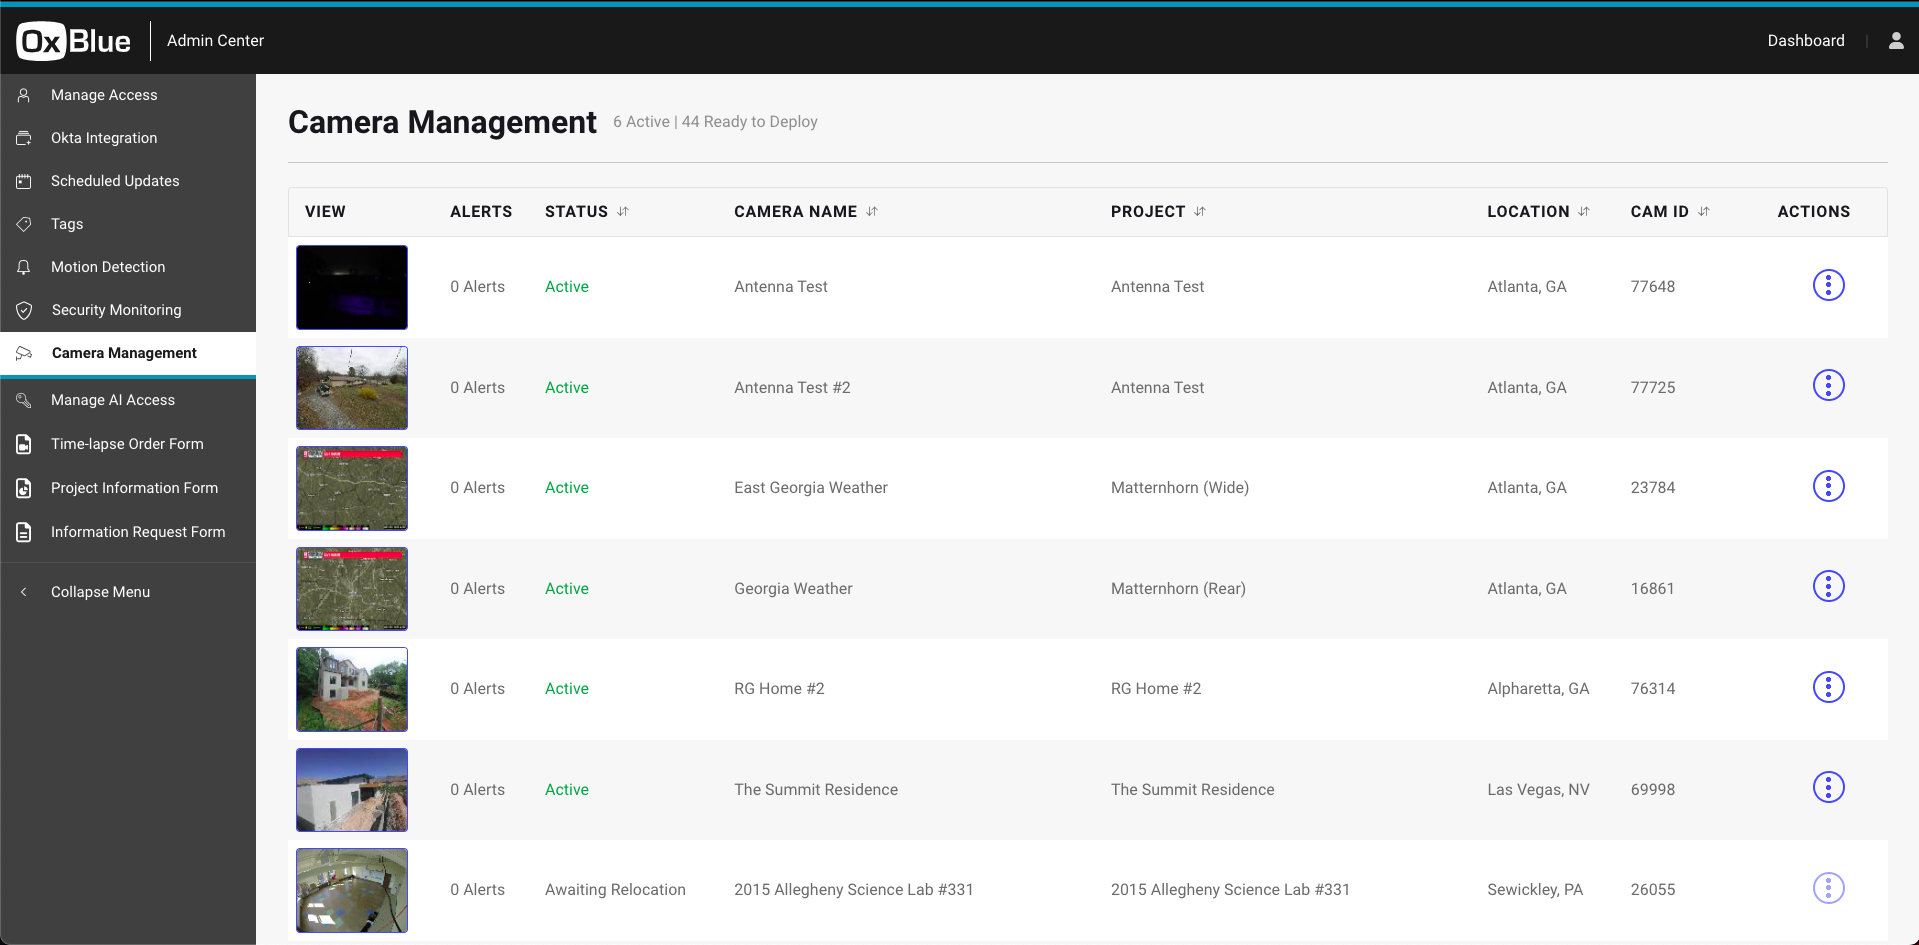This screenshot has width=1919, height=945.
Task: Sort table by Camera Name arrows
Action: tap(872, 212)
